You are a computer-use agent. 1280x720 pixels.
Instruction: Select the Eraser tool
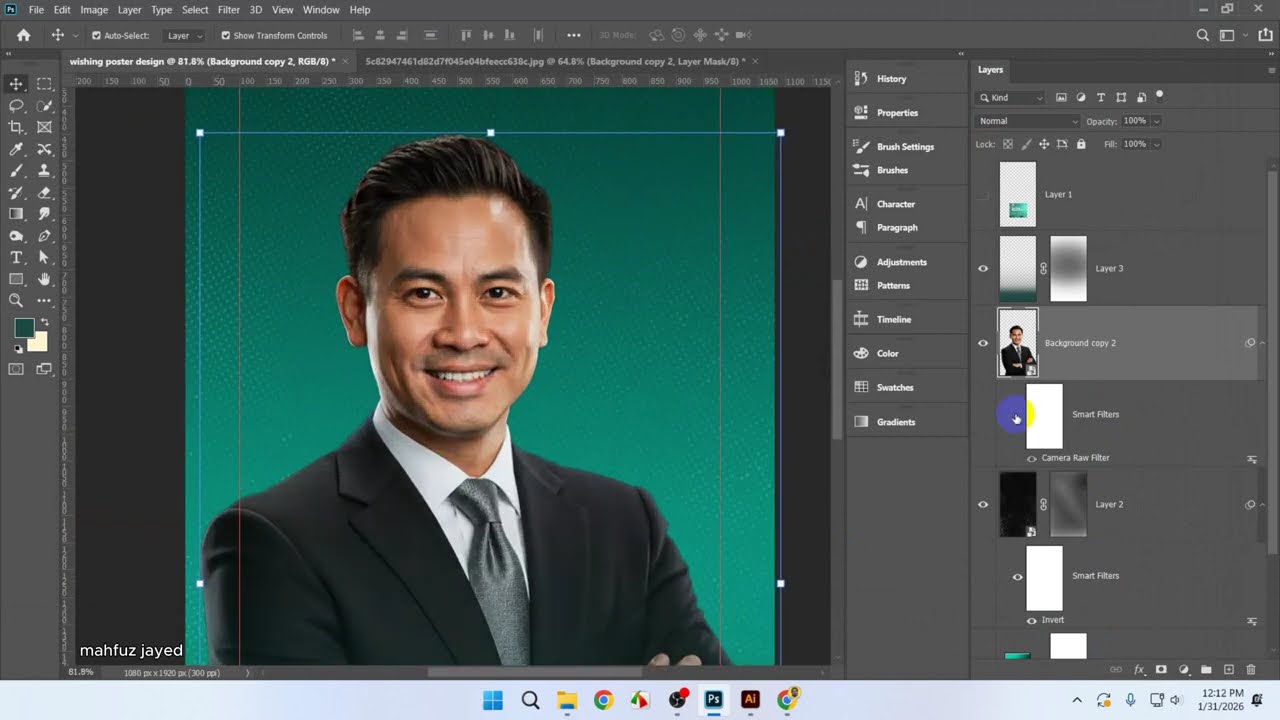pyautogui.click(x=44, y=192)
